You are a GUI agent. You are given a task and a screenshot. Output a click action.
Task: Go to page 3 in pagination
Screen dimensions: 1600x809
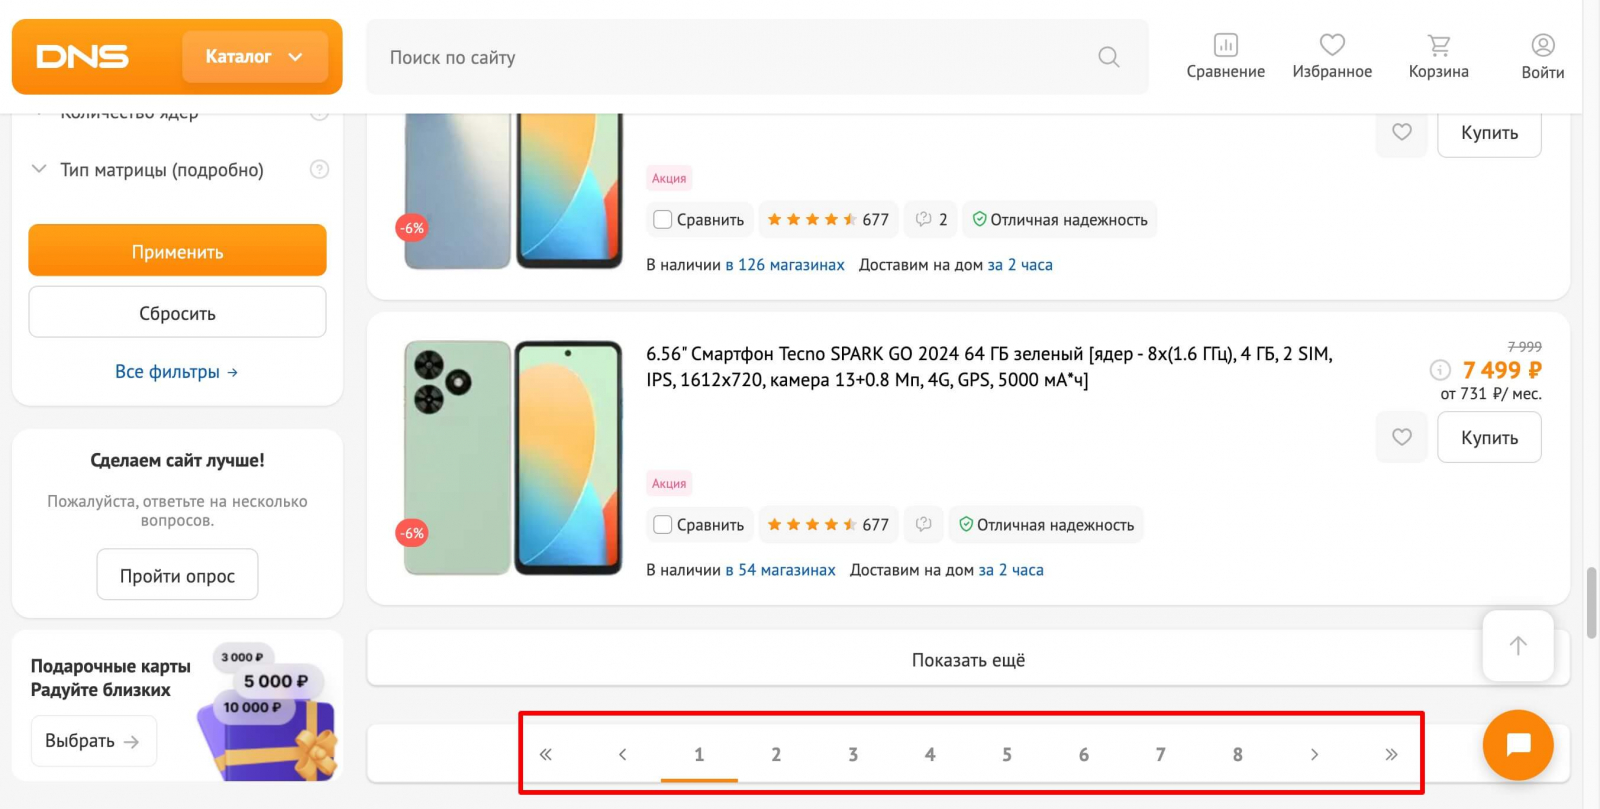click(x=853, y=755)
